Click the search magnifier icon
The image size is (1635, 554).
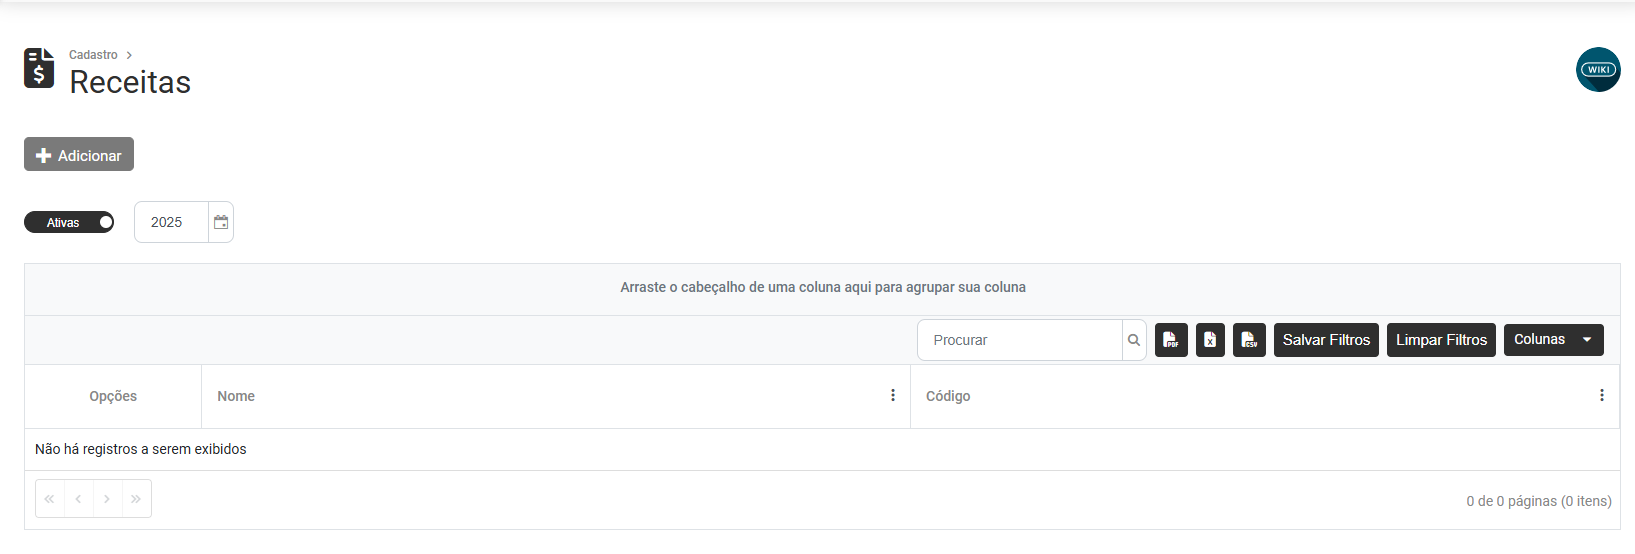1134,340
